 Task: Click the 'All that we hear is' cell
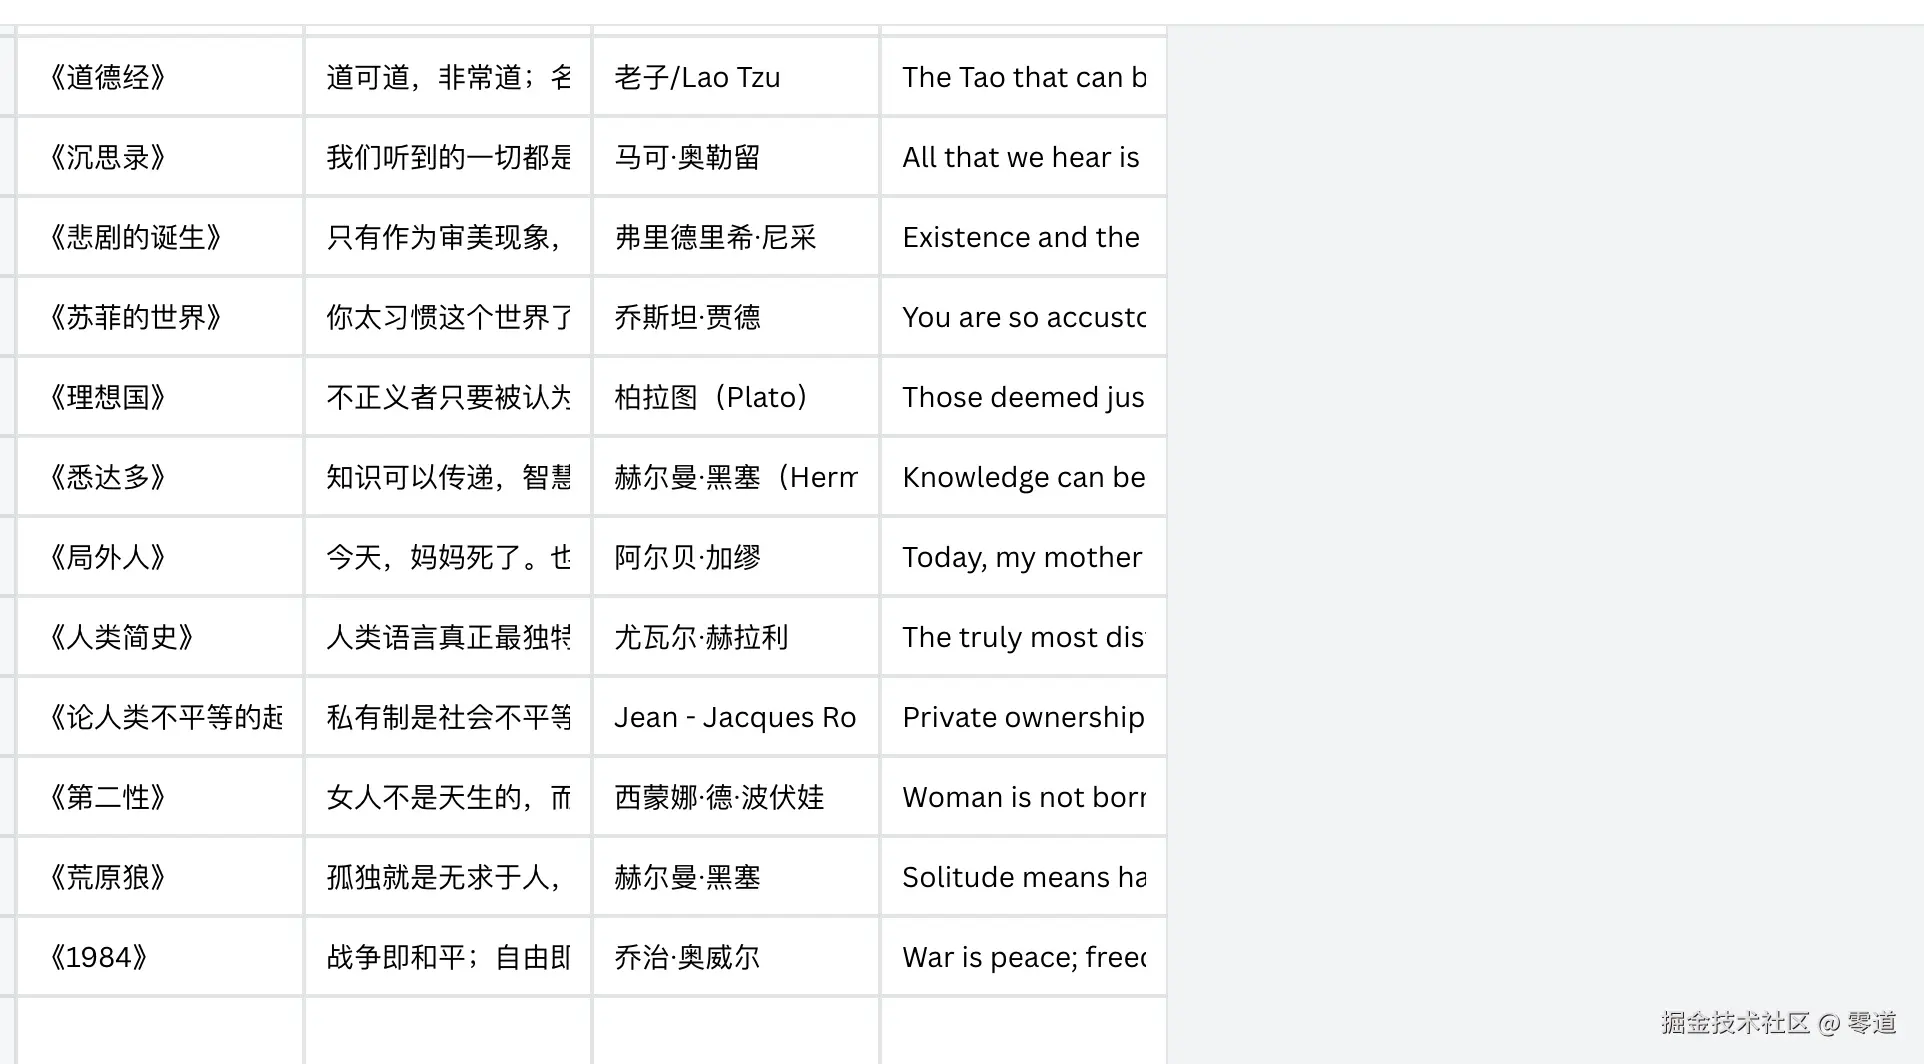coord(1023,157)
